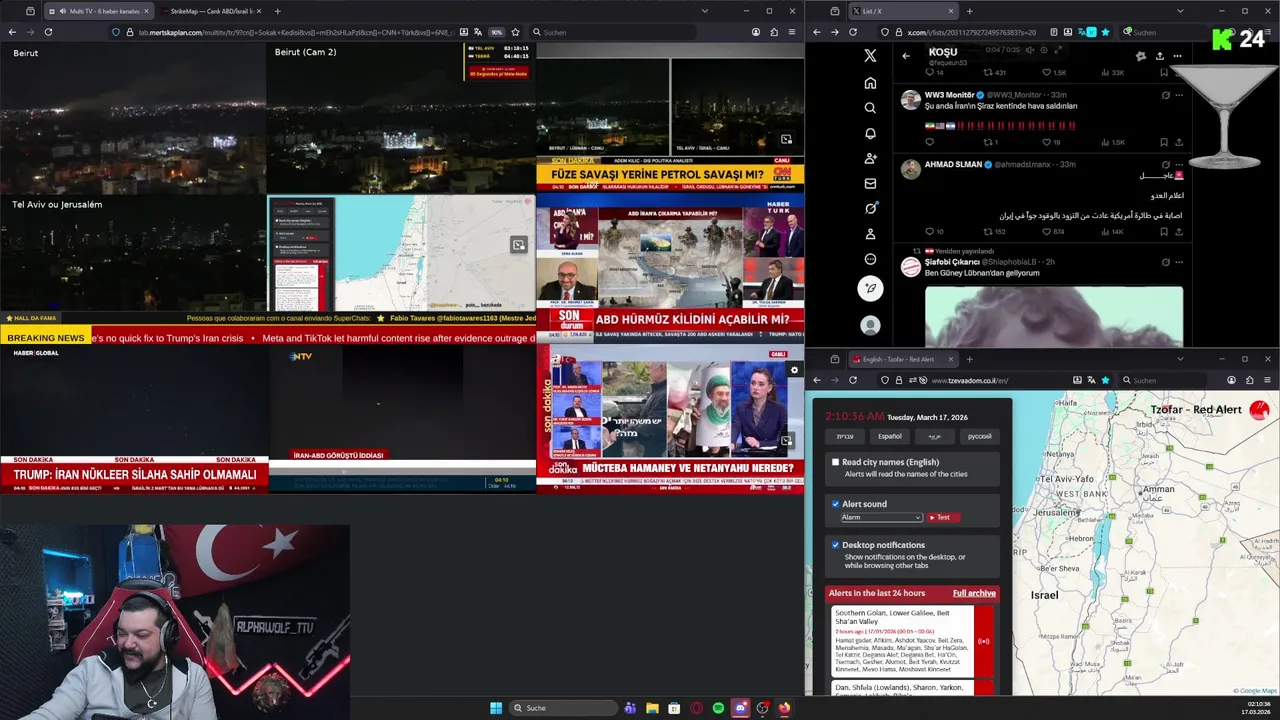Repost the AHMAD SLMAN post

click(x=988, y=231)
